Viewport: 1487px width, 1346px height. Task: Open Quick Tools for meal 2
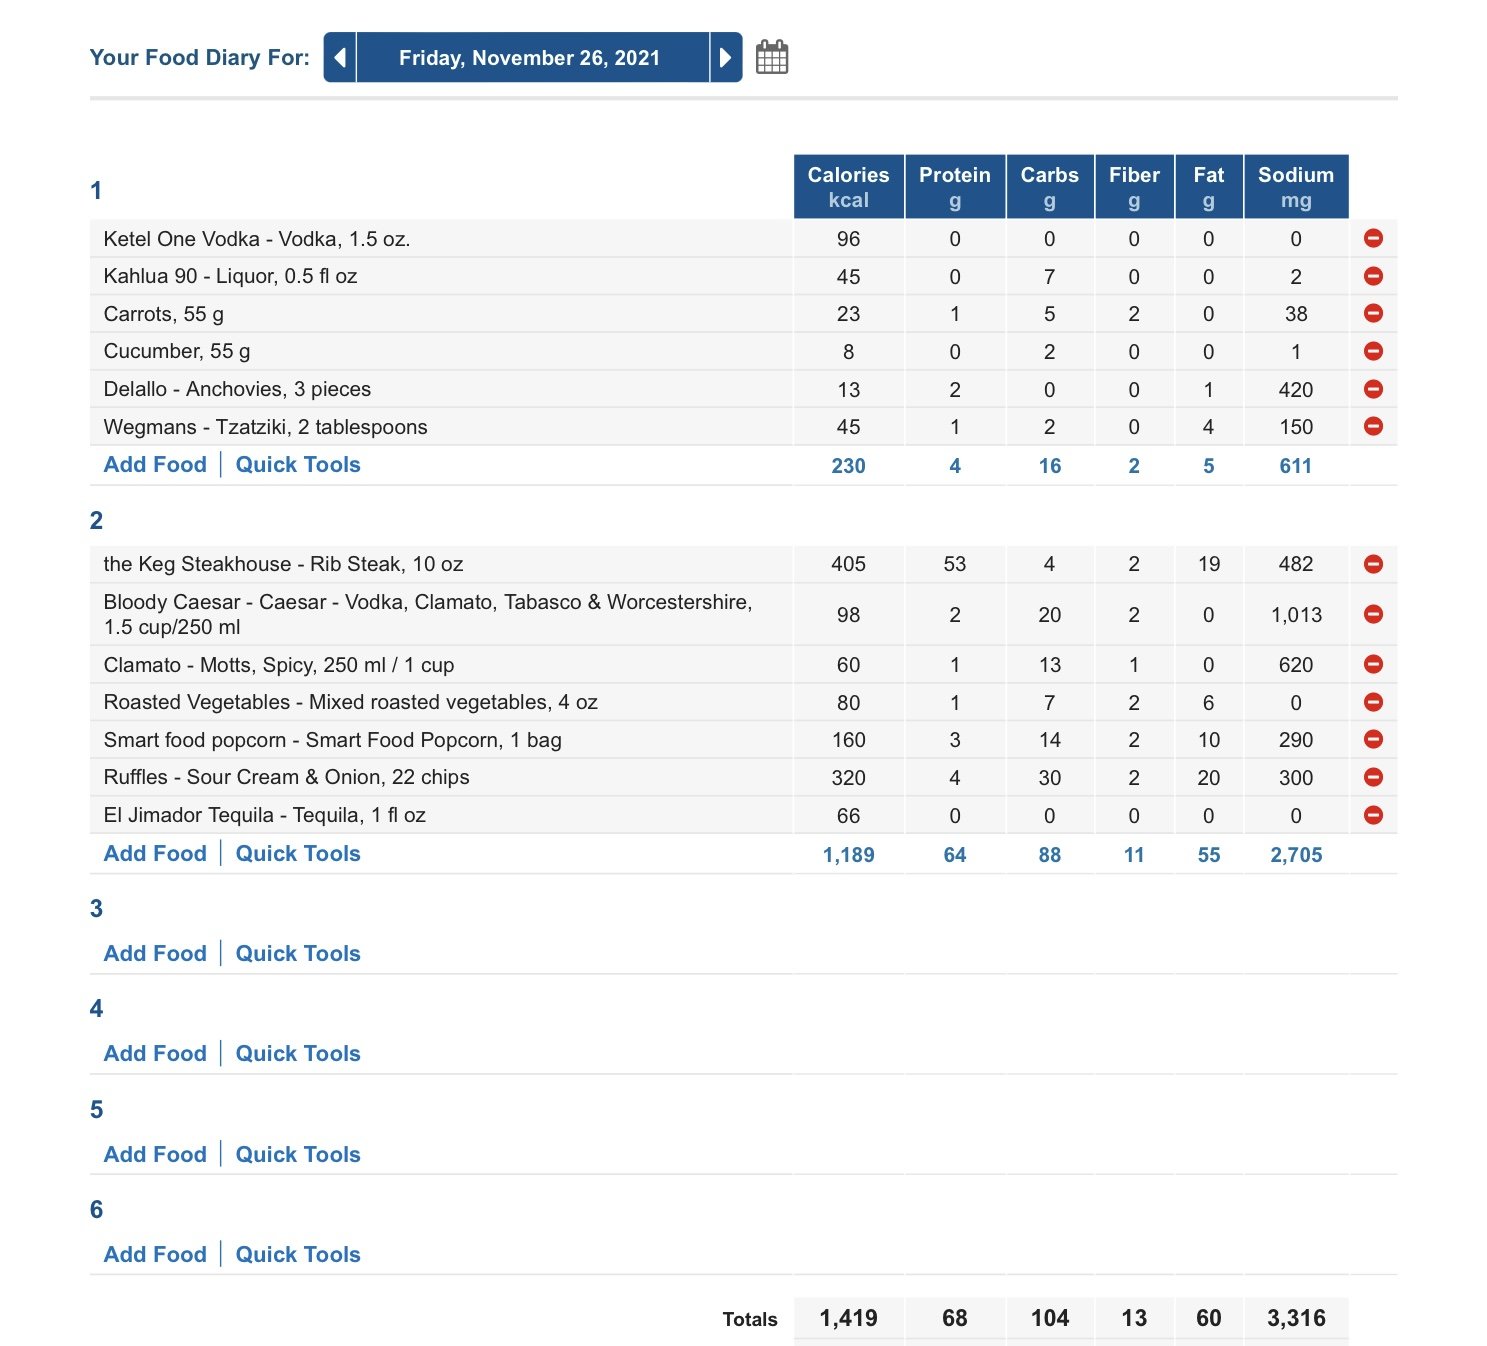point(298,853)
